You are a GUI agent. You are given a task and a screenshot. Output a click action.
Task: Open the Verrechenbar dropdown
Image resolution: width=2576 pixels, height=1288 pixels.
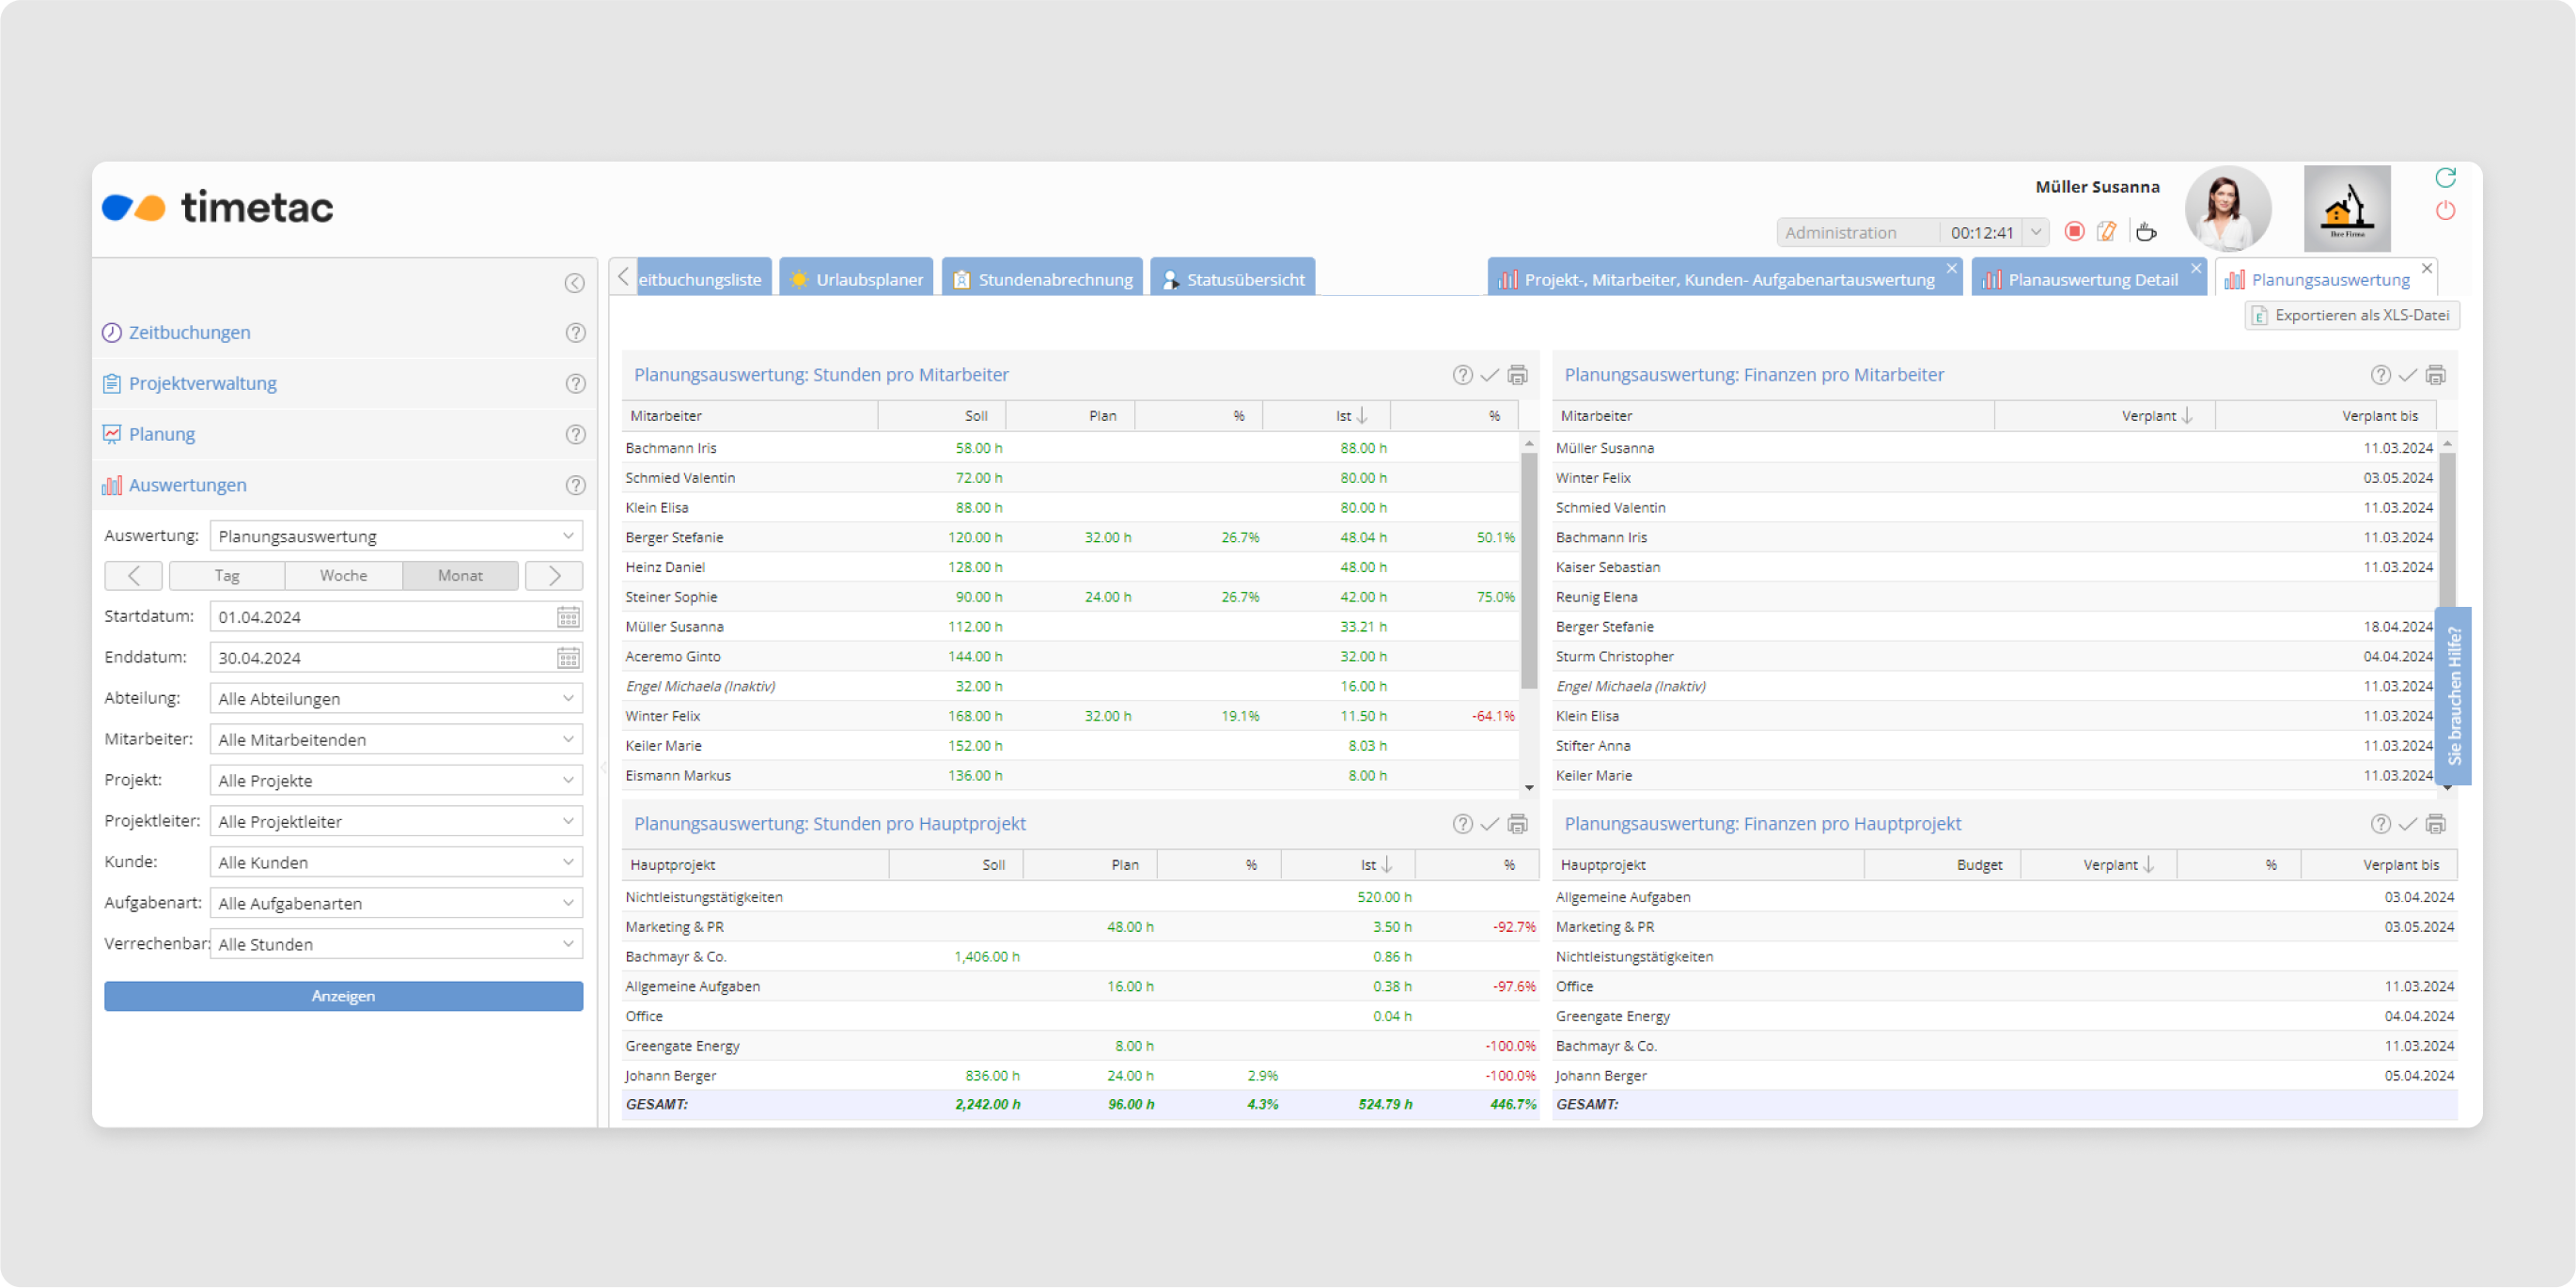pyautogui.click(x=568, y=944)
